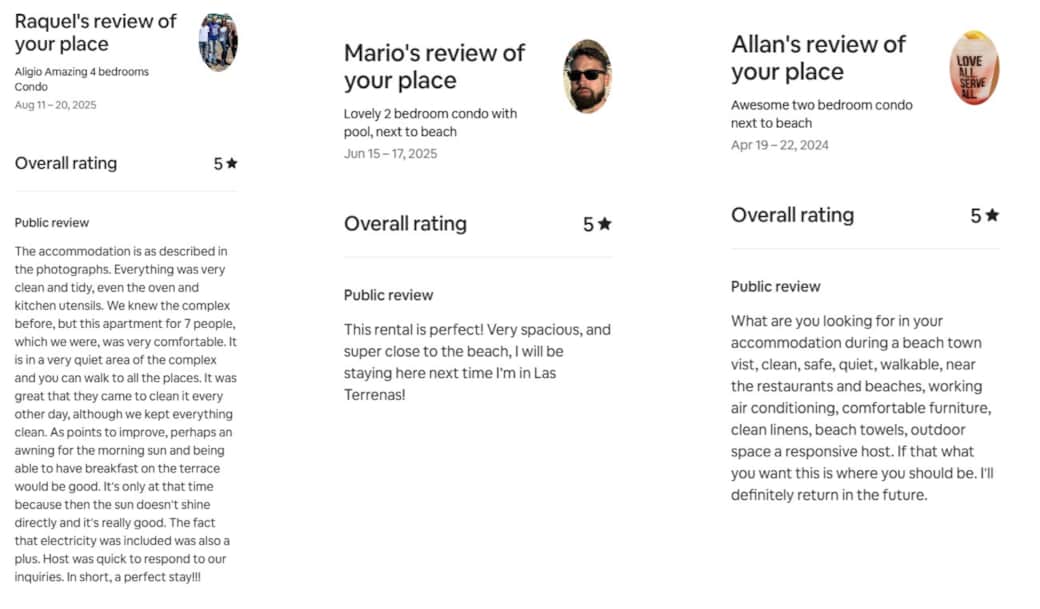Click the Jun 15 – 17, 2025 stay dates
Viewport: 1040px width, 609px height.
click(390, 154)
